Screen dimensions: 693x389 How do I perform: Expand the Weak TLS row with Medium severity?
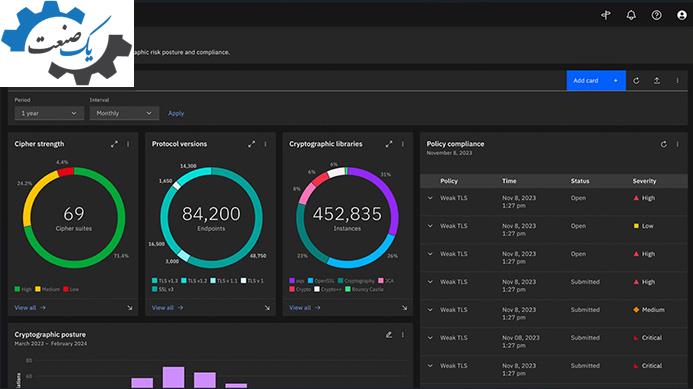430,309
